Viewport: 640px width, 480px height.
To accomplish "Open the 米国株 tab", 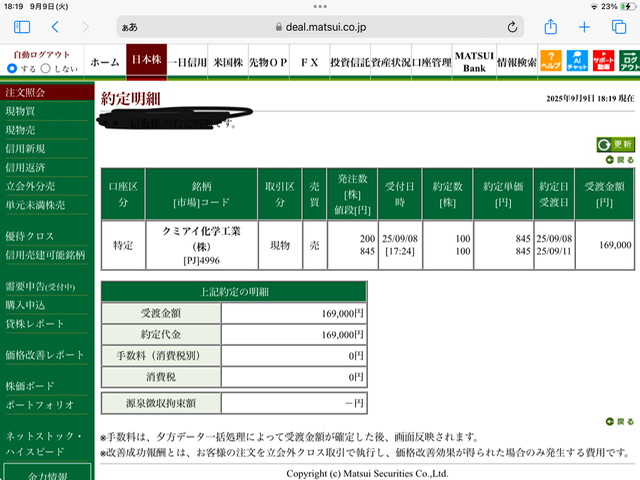I will tap(228, 62).
